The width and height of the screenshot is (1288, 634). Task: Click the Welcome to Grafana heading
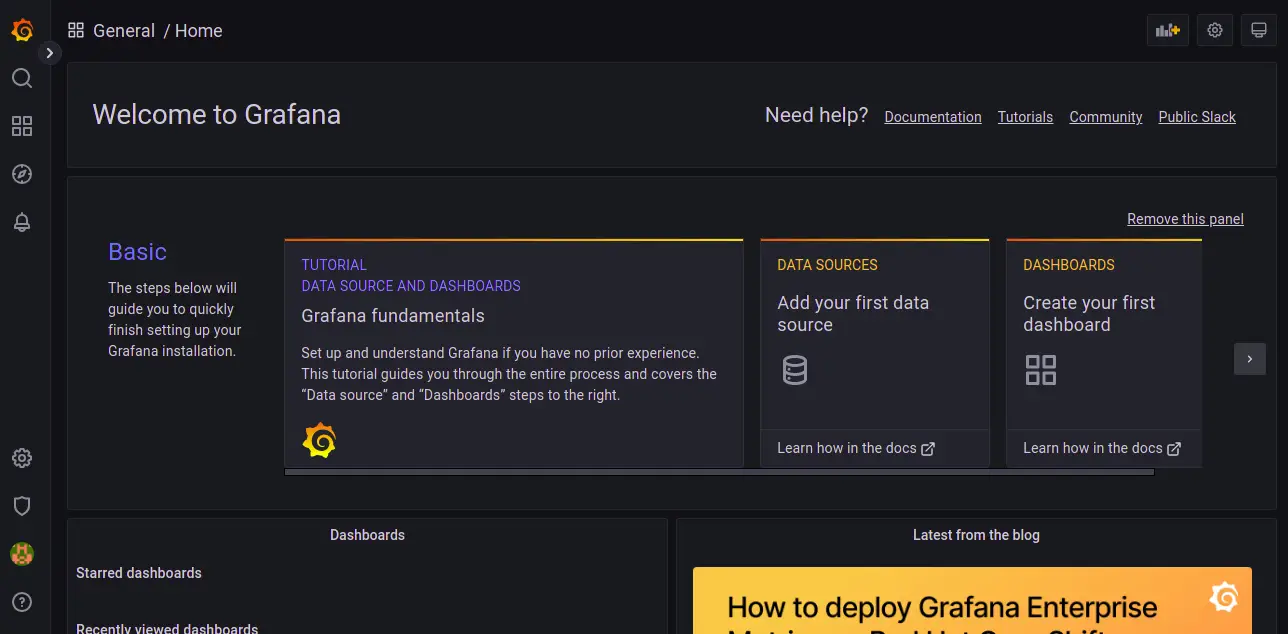(217, 115)
